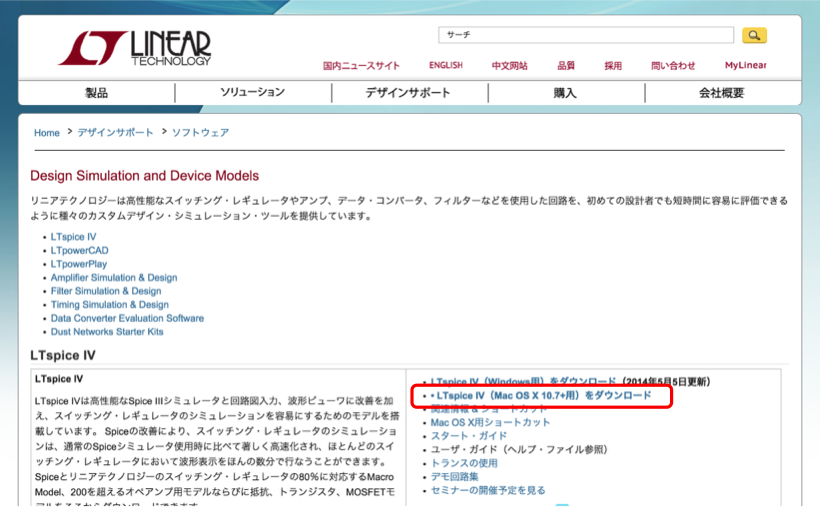Open the ソリューション navigation menu

coord(253,93)
